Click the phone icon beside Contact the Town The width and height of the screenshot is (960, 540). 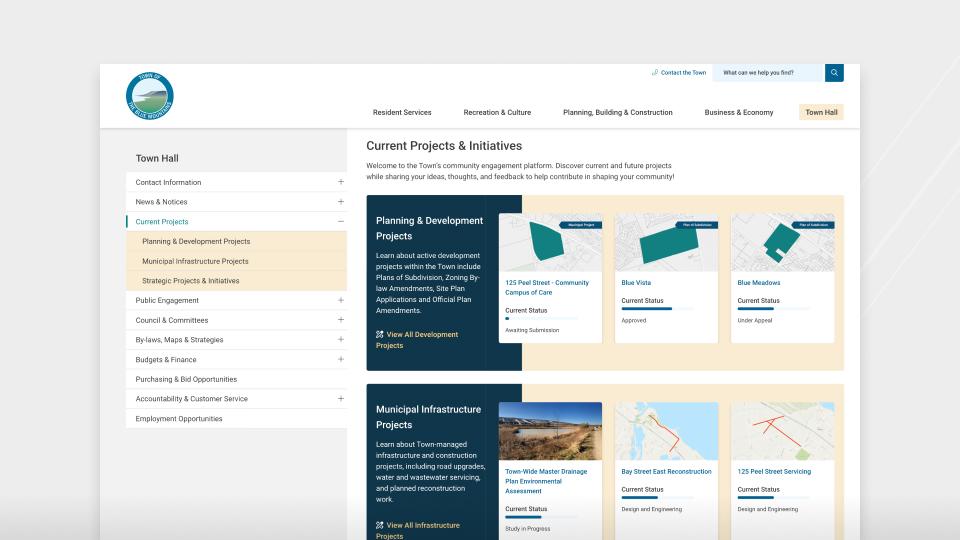(654, 73)
